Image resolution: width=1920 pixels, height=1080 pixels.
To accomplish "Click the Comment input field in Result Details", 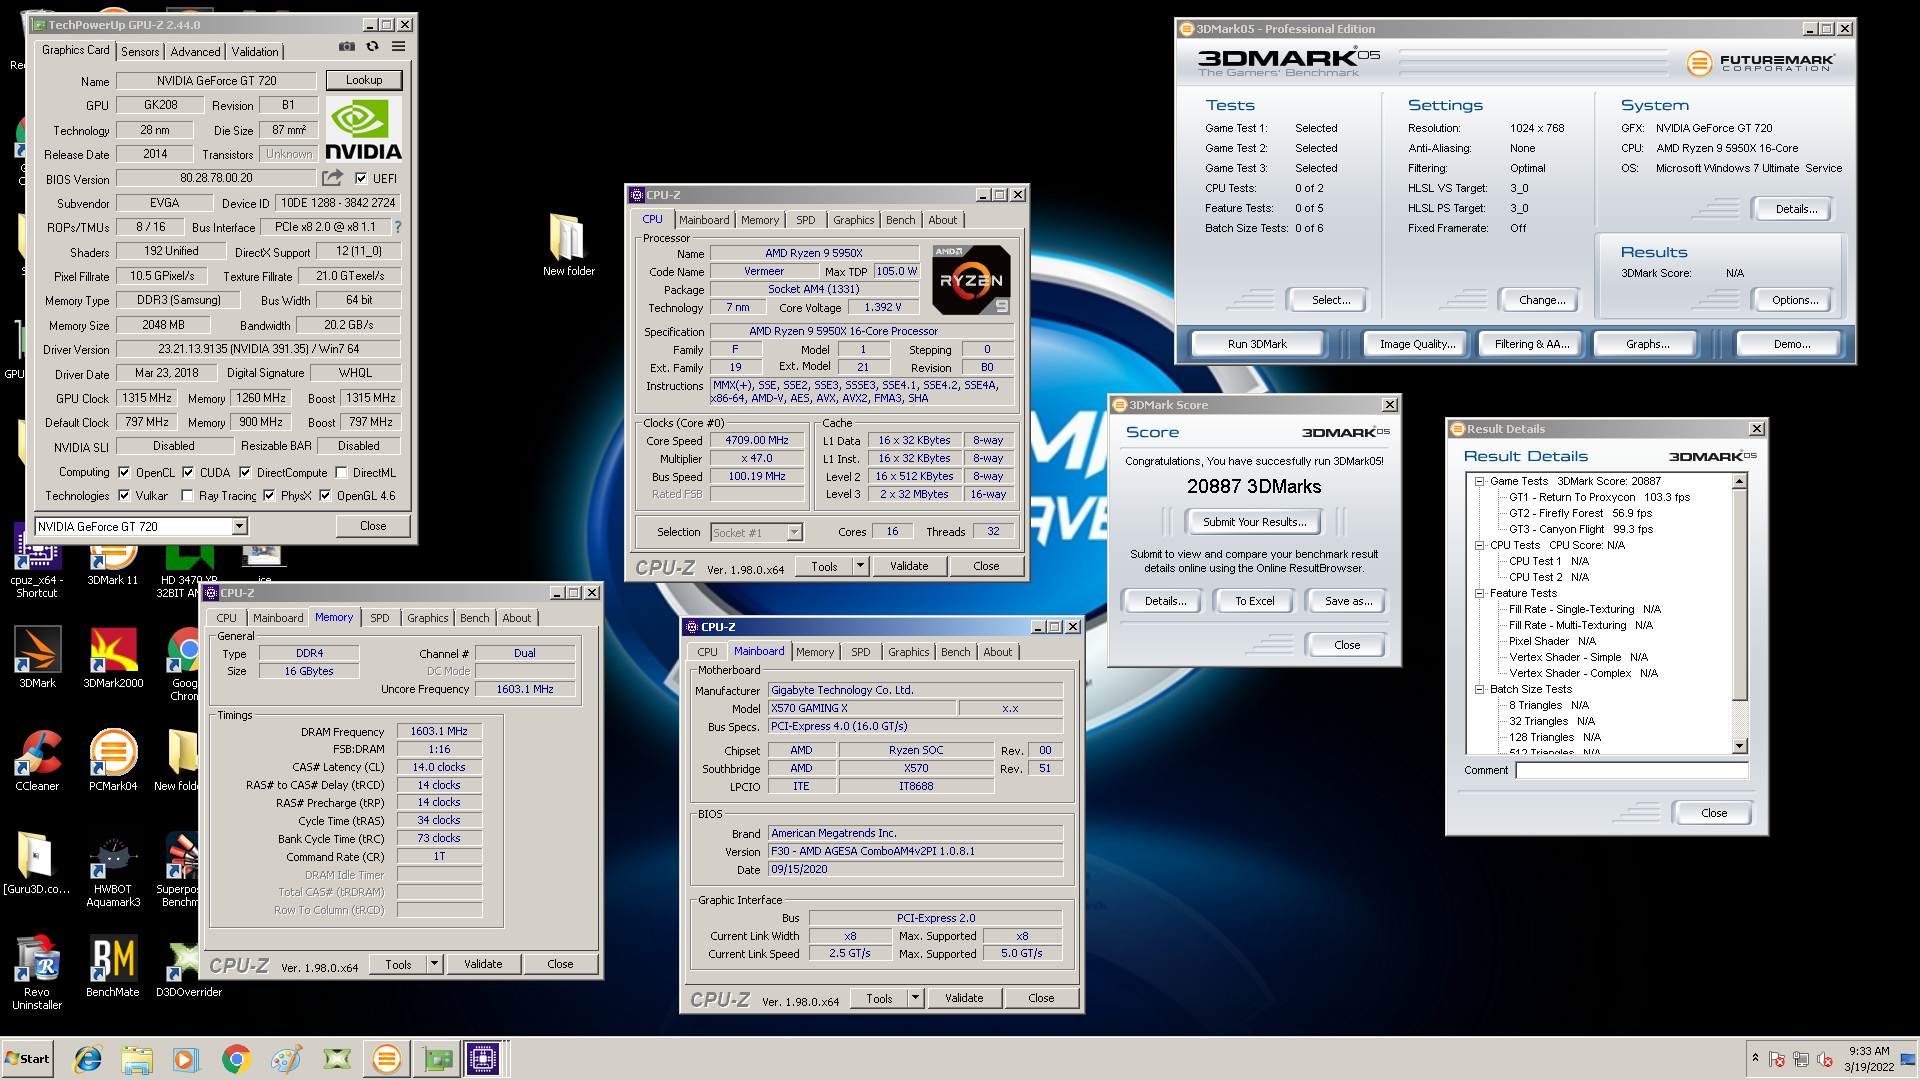I will [x=1631, y=770].
